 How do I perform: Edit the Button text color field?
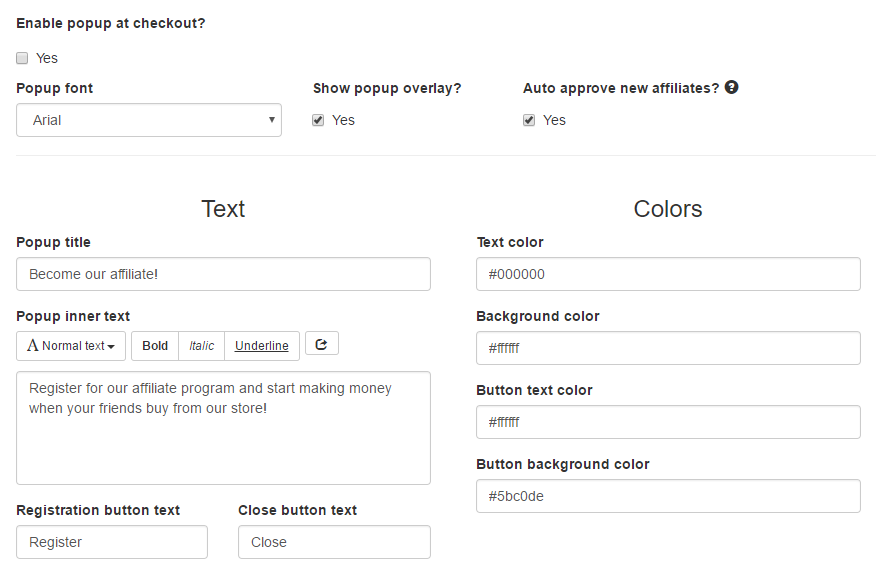point(668,422)
